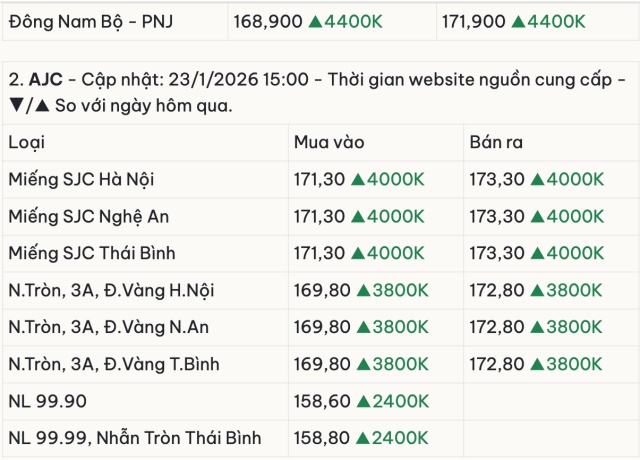The width and height of the screenshot is (640, 460).
Task: Click the Miếng SJC Nghệ An row label
Action: [88, 217]
